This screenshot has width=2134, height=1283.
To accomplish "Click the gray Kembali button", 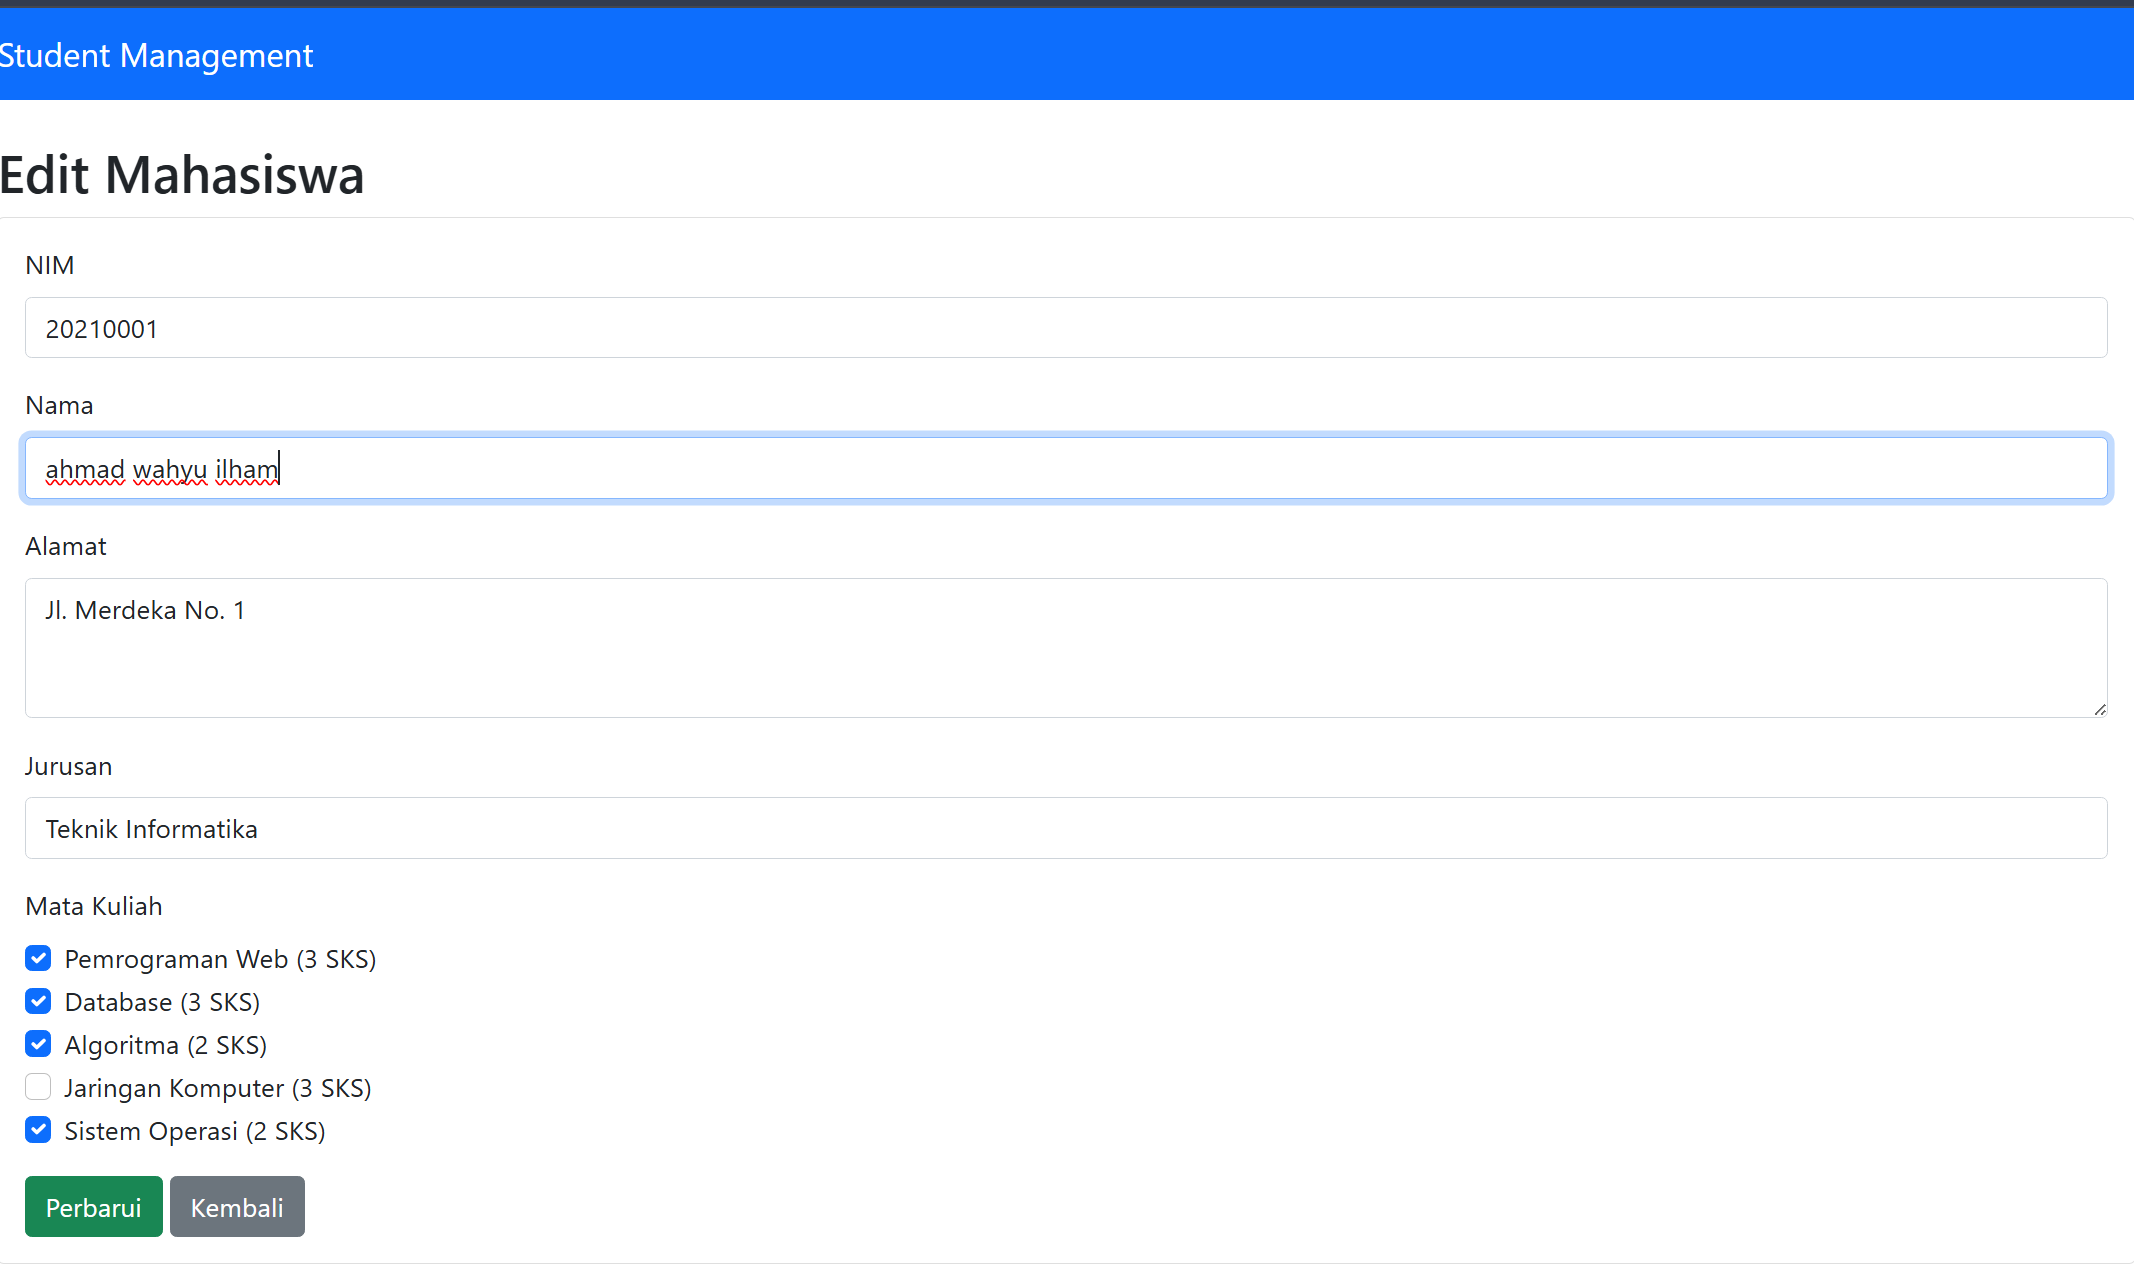I will [x=237, y=1207].
